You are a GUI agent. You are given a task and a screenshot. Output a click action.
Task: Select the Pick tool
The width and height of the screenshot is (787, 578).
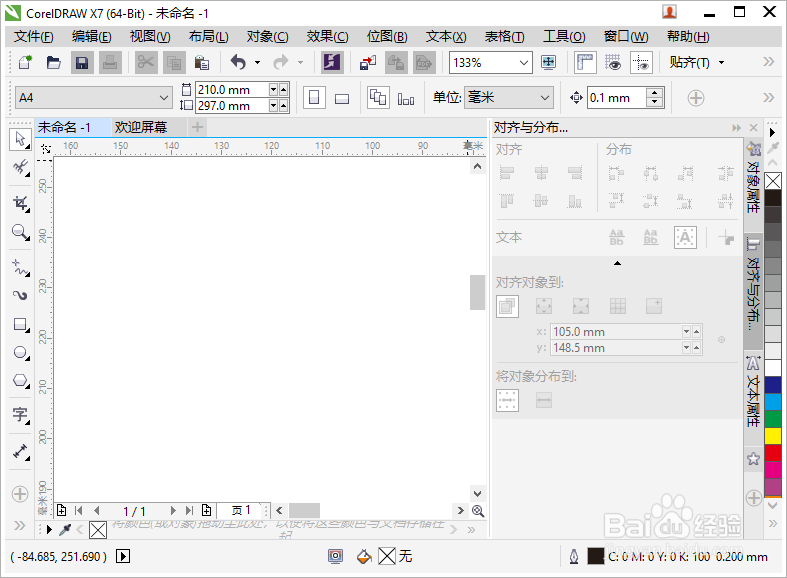click(20, 139)
